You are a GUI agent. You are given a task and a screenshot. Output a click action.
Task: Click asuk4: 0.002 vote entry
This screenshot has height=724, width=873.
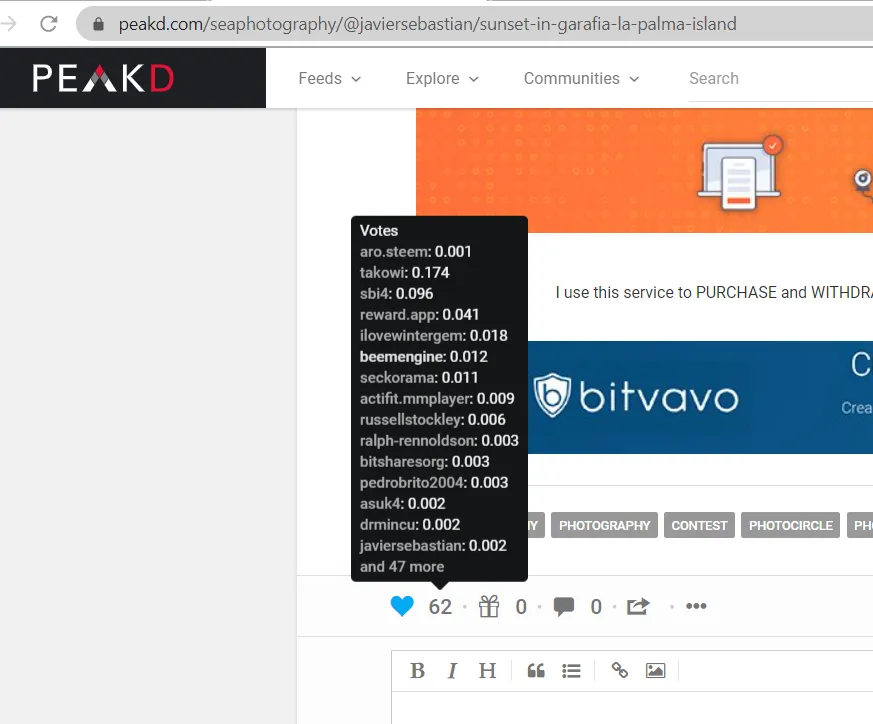tap(403, 503)
